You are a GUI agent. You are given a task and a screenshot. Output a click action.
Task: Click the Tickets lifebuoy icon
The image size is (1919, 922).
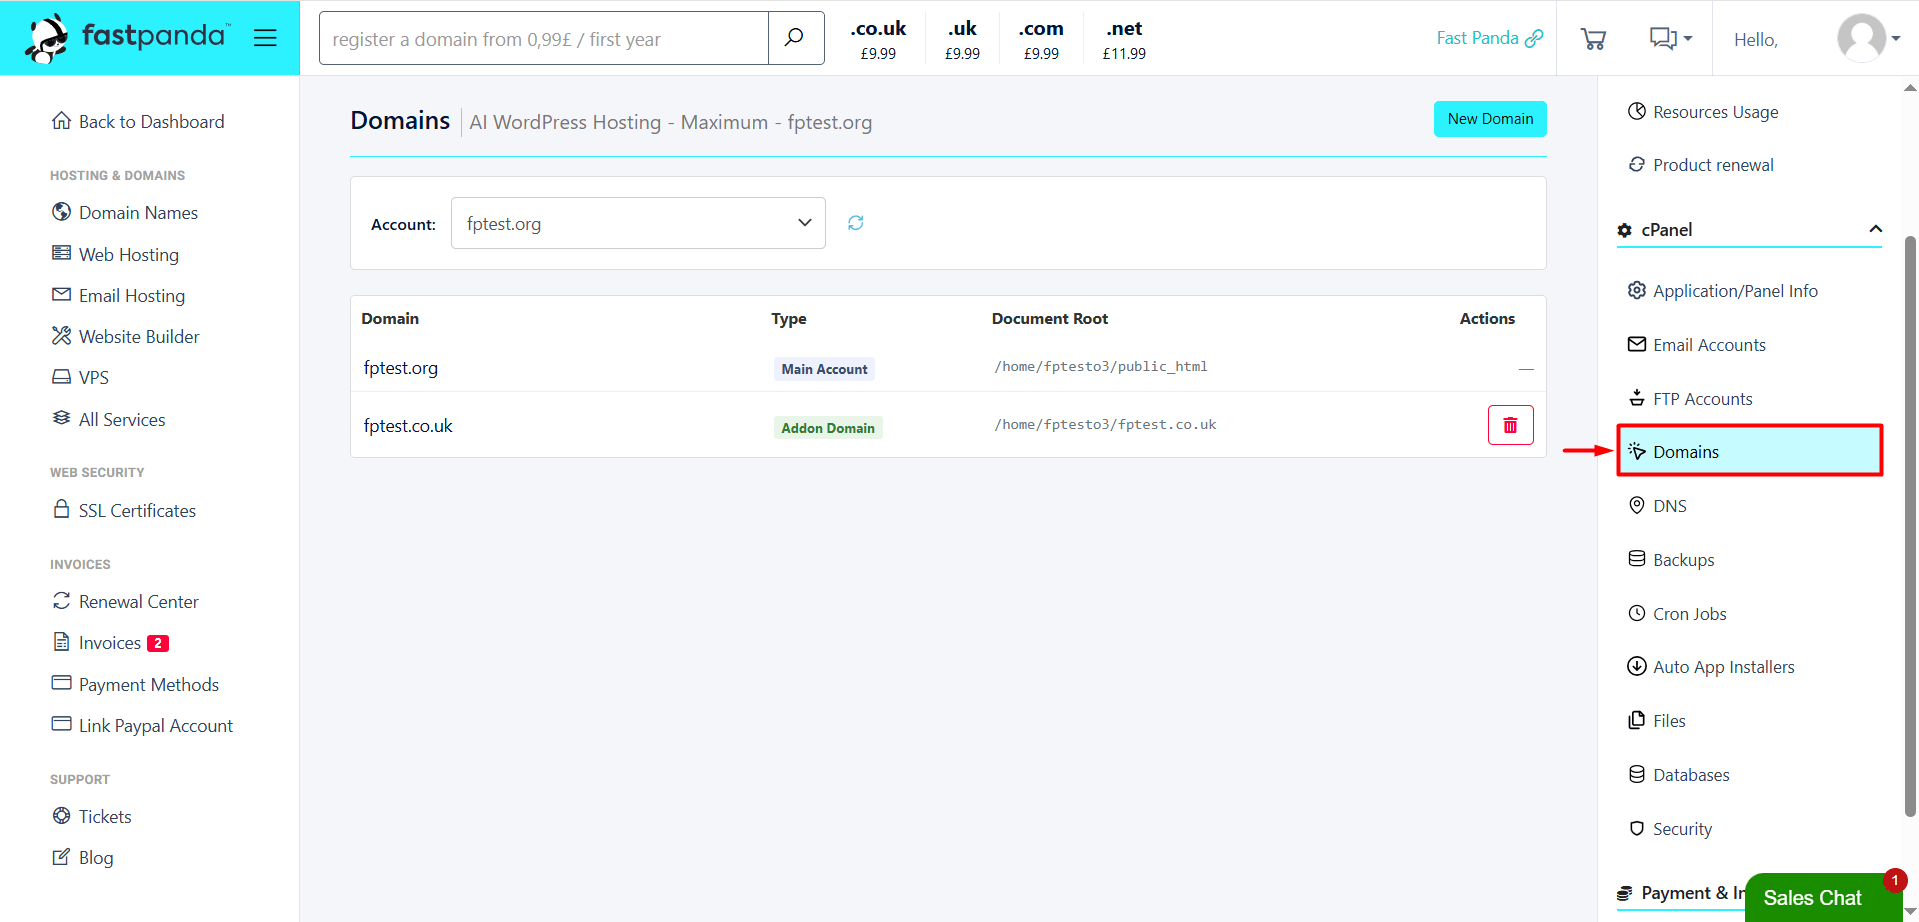point(61,816)
